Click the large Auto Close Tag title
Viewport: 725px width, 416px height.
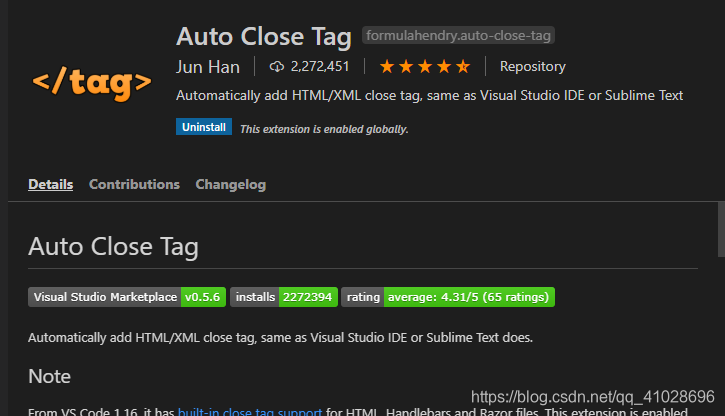pyautogui.click(x=264, y=37)
